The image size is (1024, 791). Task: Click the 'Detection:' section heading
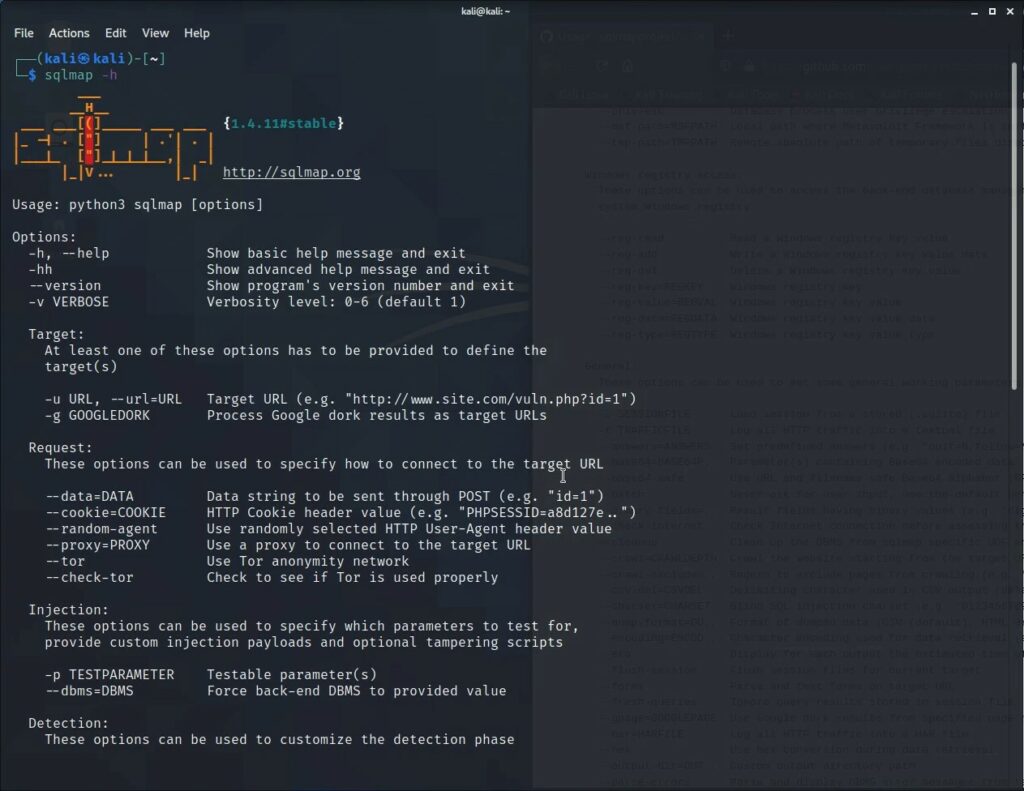tap(69, 724)
